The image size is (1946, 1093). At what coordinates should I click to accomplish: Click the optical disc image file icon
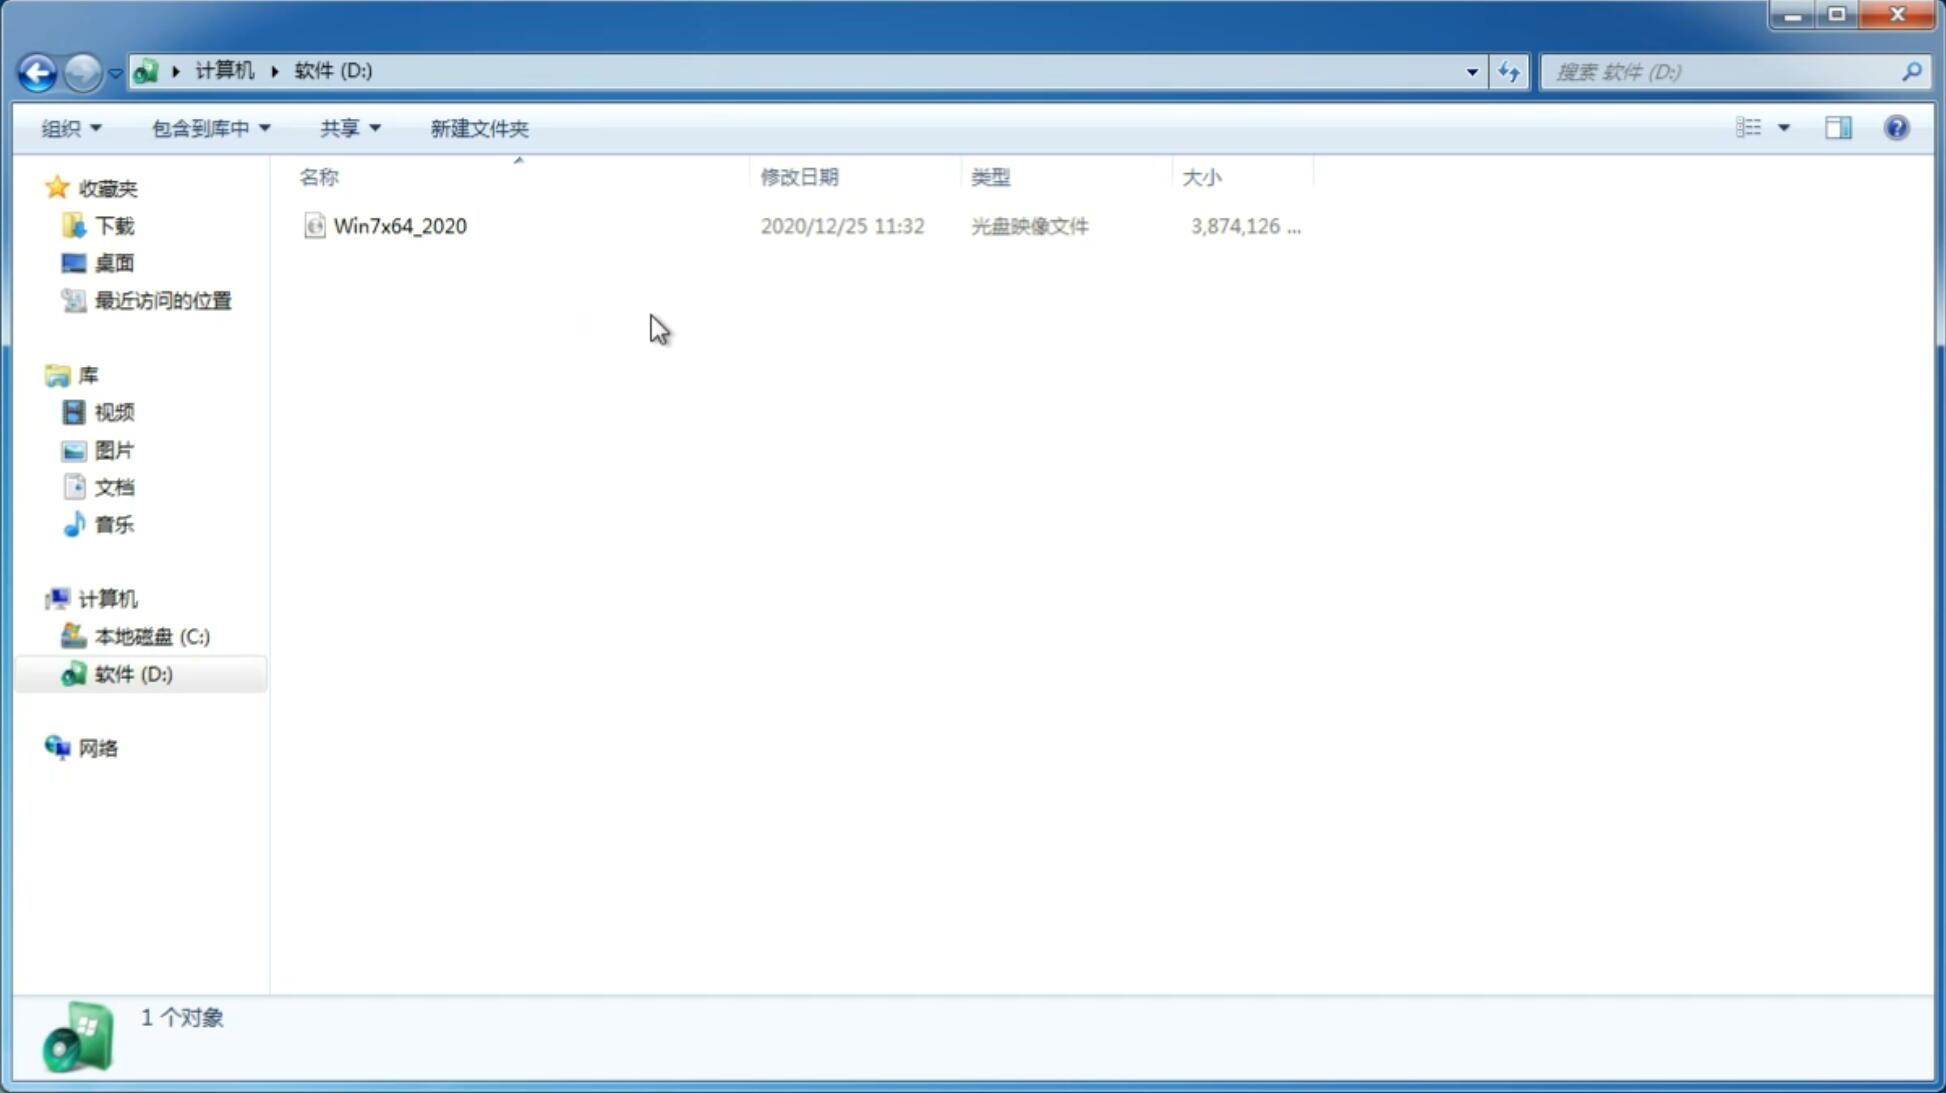[x=314, y=226]
